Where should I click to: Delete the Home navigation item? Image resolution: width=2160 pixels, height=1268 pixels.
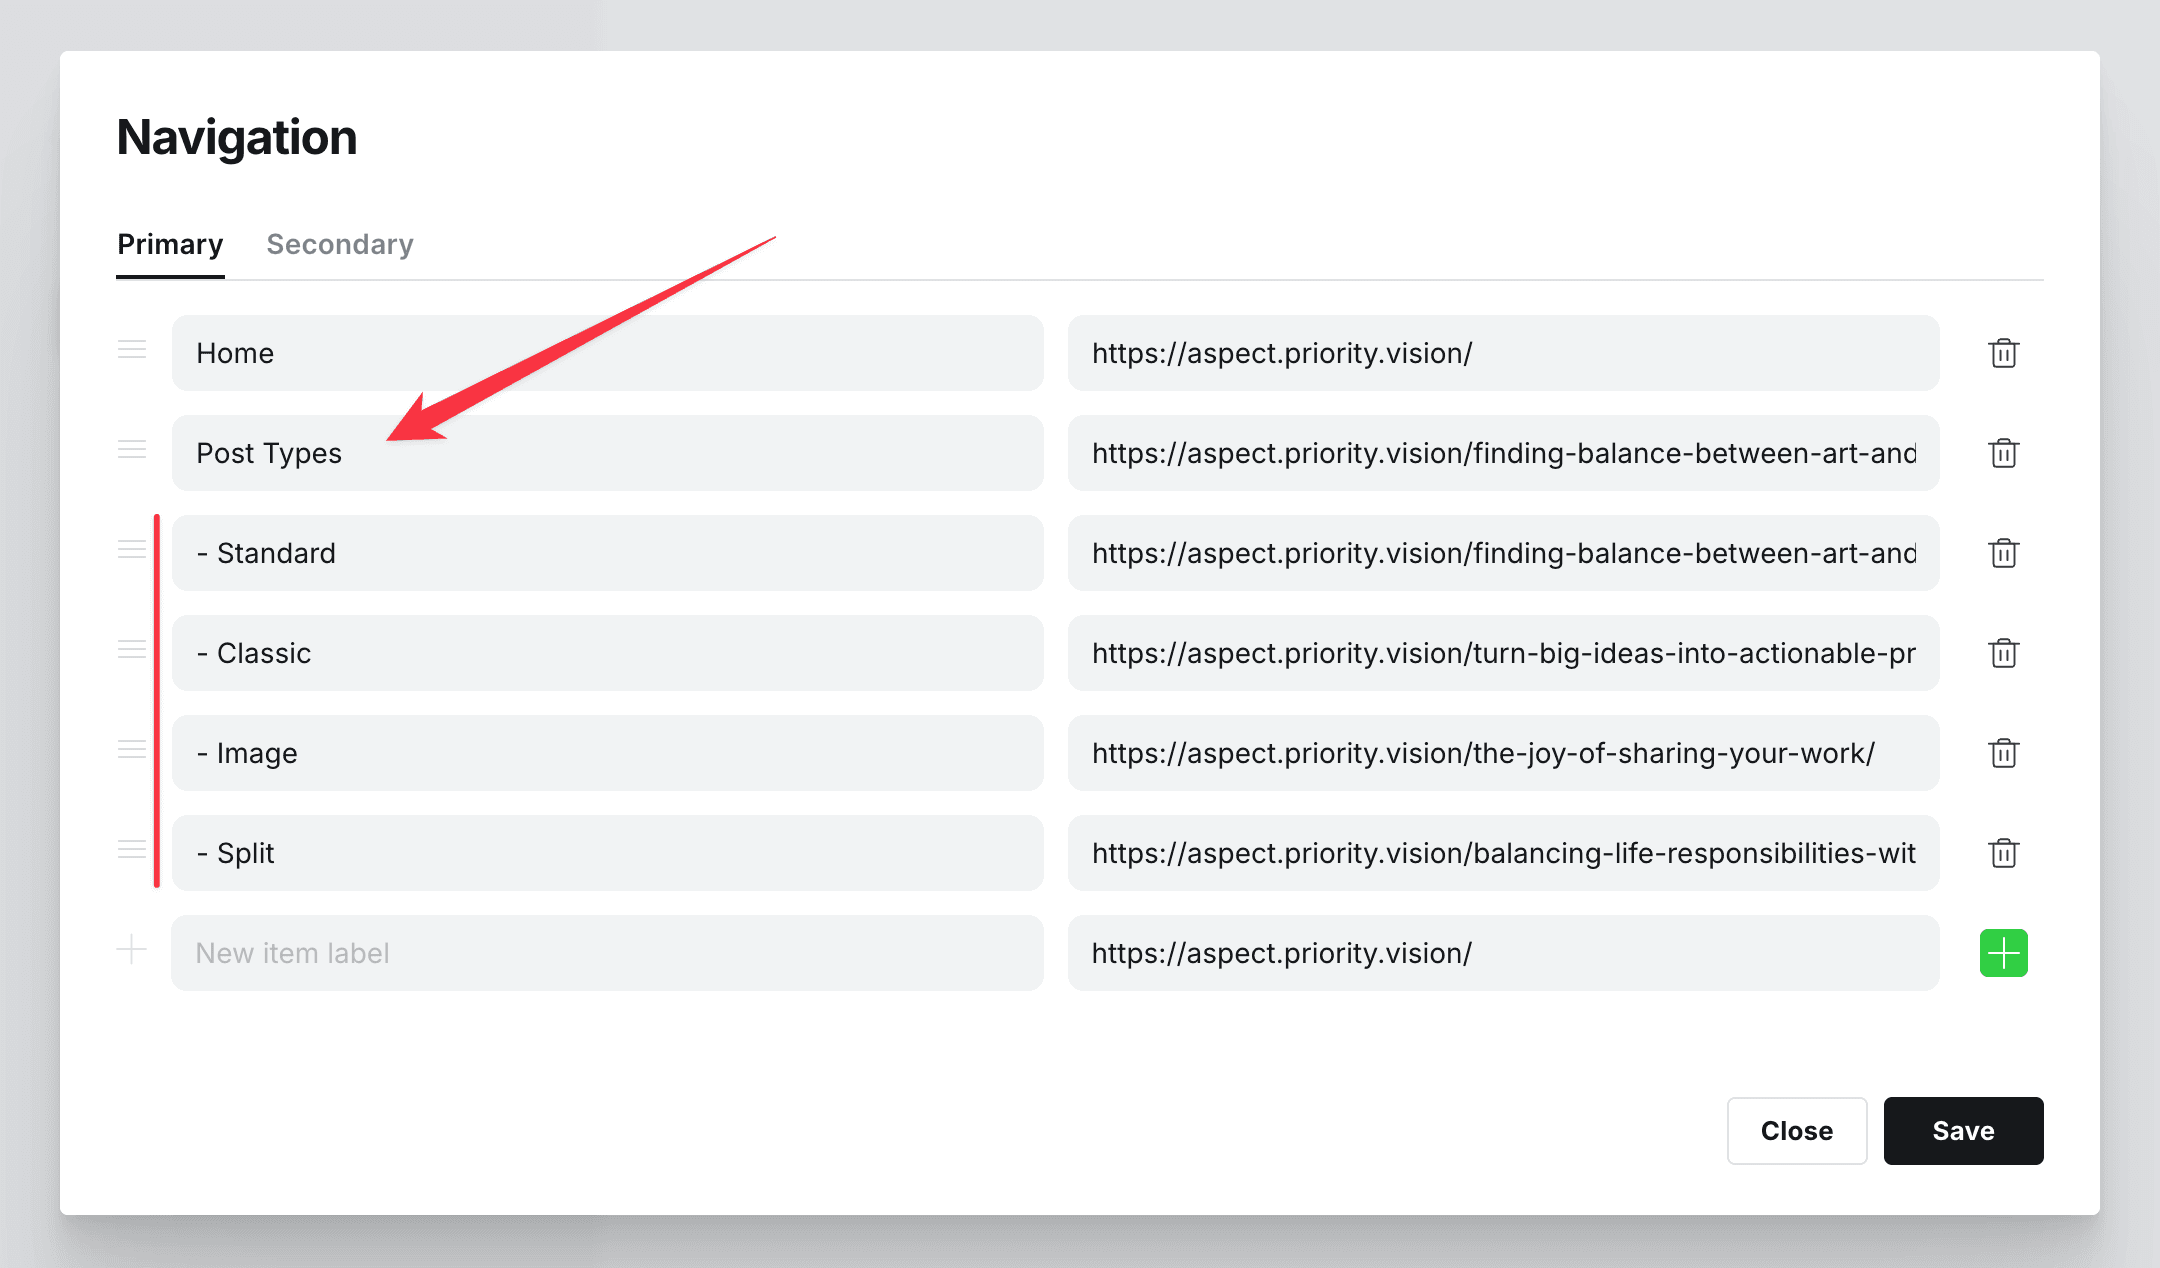(x=2003, y=353)
